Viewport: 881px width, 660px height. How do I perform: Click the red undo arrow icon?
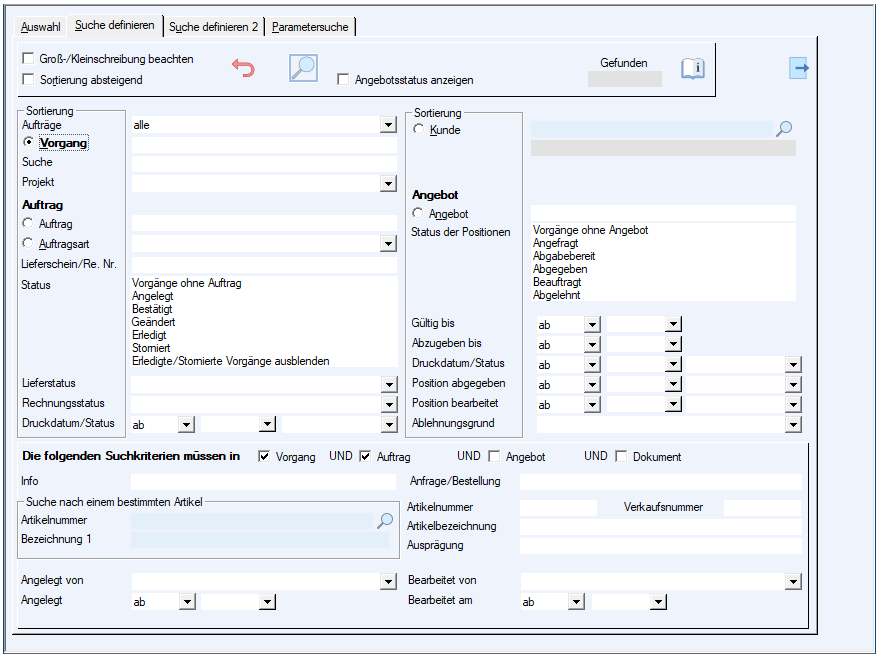[243, 68]
